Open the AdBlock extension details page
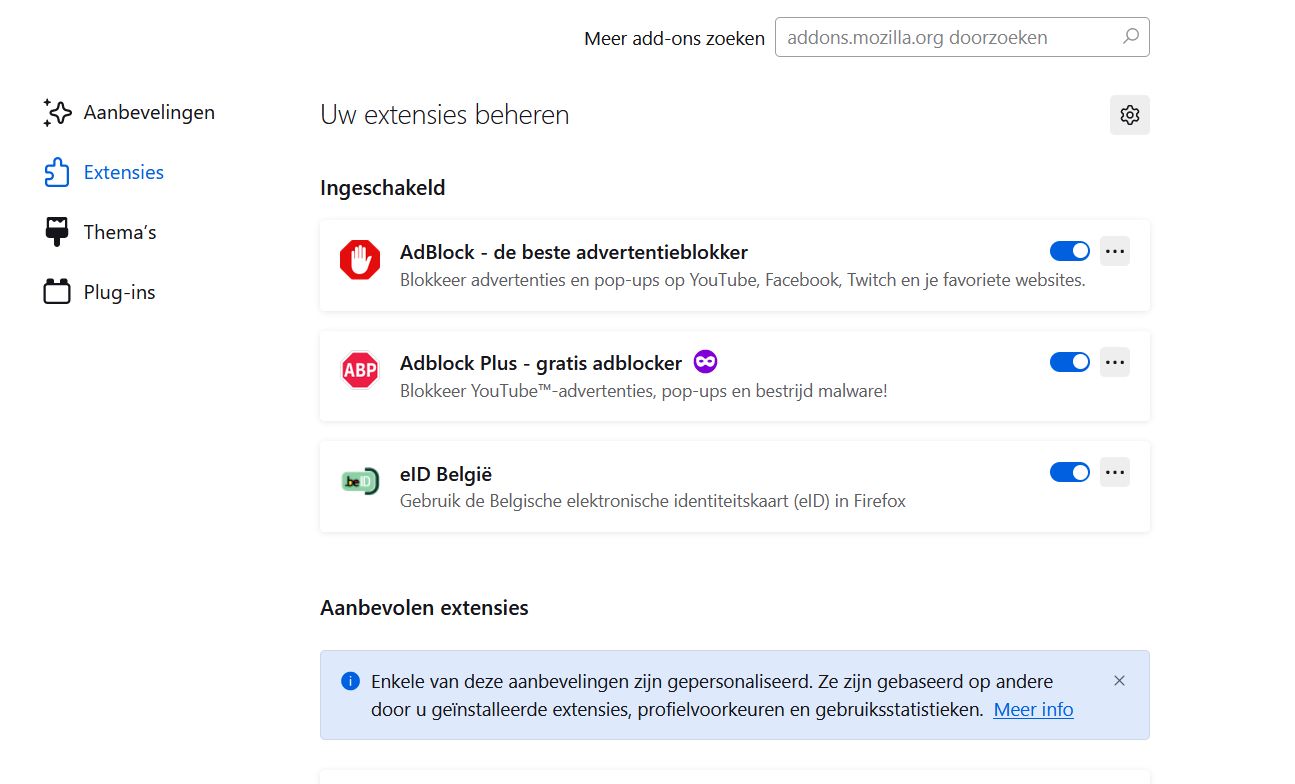The width and height of the screenshot is (1295, 784). click(x=573, y=252)
